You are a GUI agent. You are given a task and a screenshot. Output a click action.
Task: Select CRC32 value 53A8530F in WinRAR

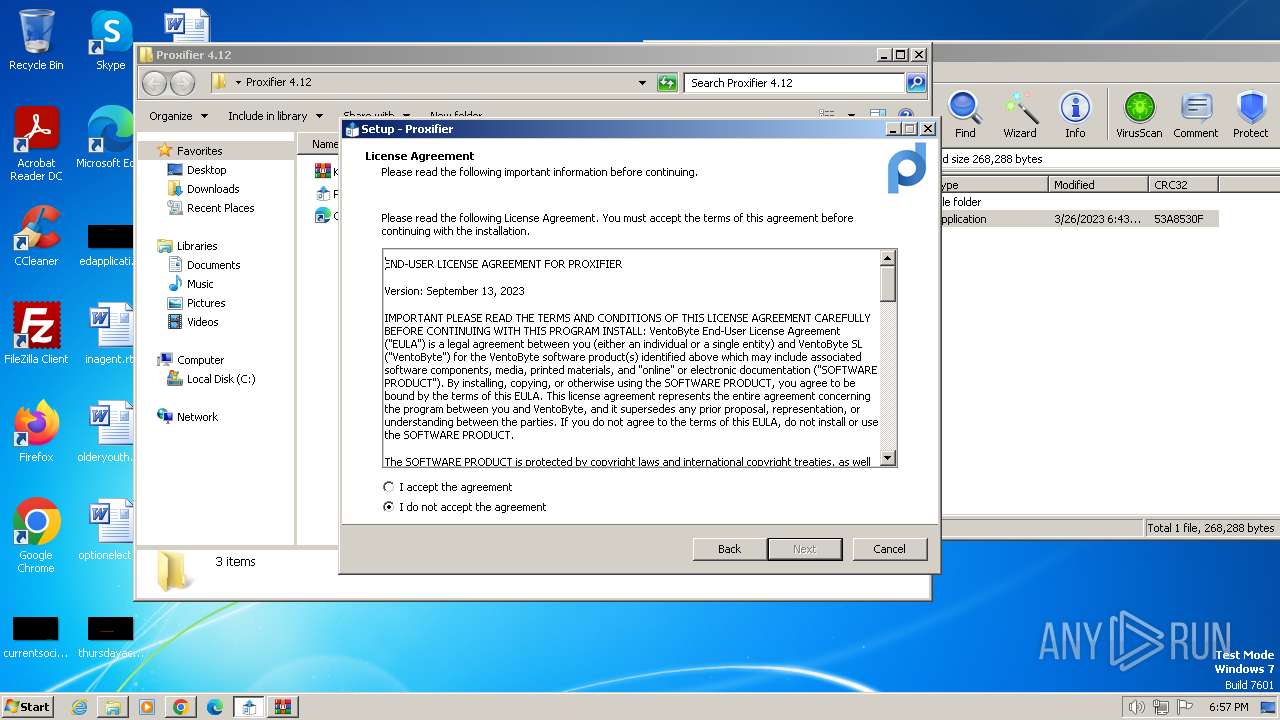click(1178, 219)
